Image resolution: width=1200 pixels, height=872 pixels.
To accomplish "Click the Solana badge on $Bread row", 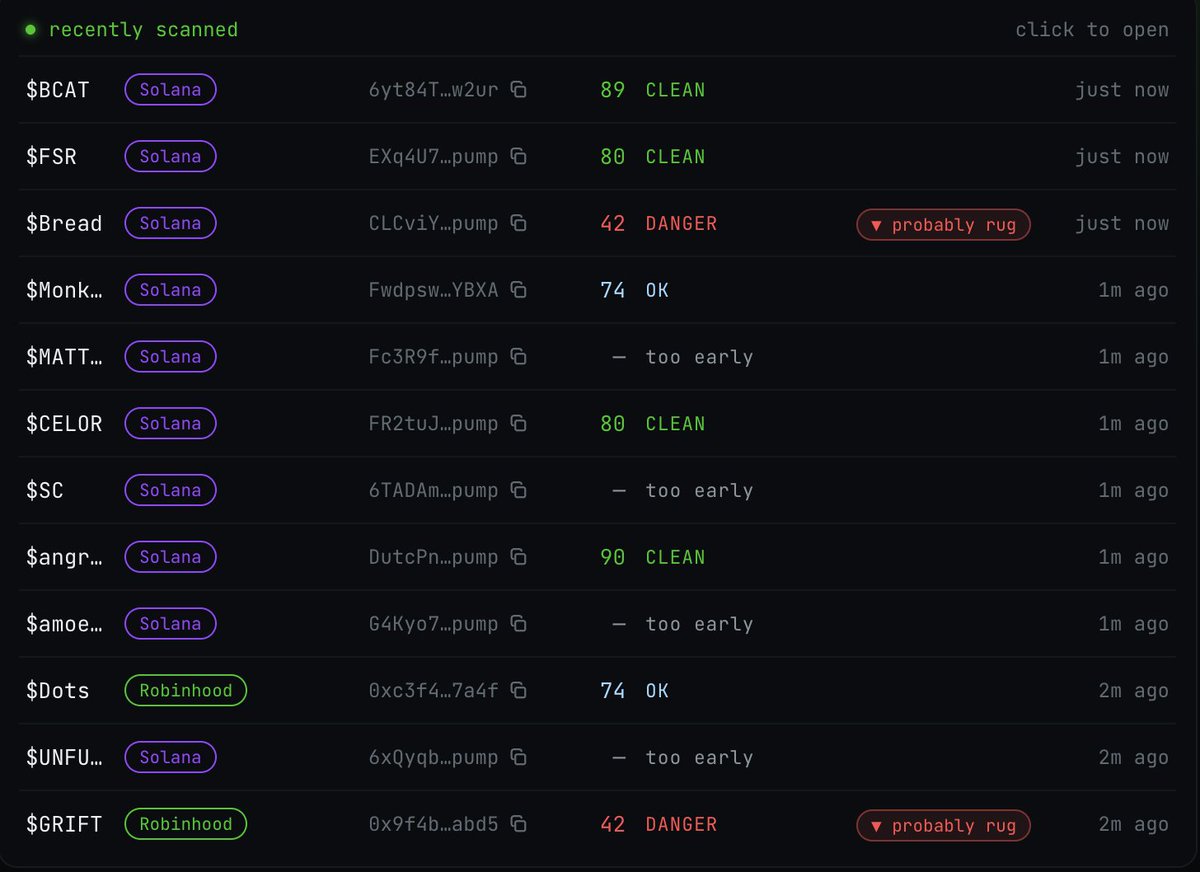I will coord(170,223).
